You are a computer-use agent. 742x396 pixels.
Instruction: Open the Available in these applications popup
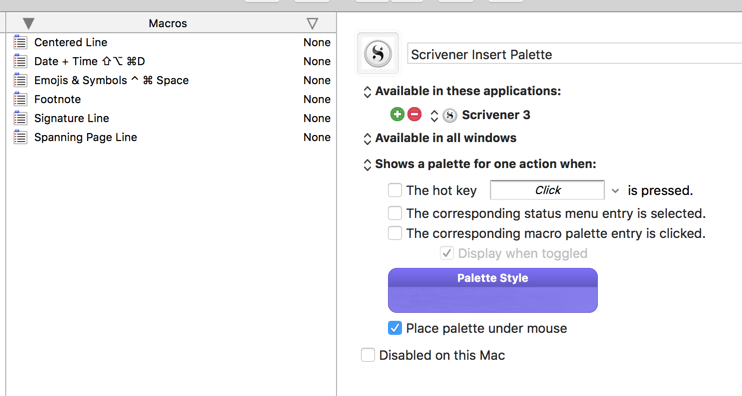(367, 91)
